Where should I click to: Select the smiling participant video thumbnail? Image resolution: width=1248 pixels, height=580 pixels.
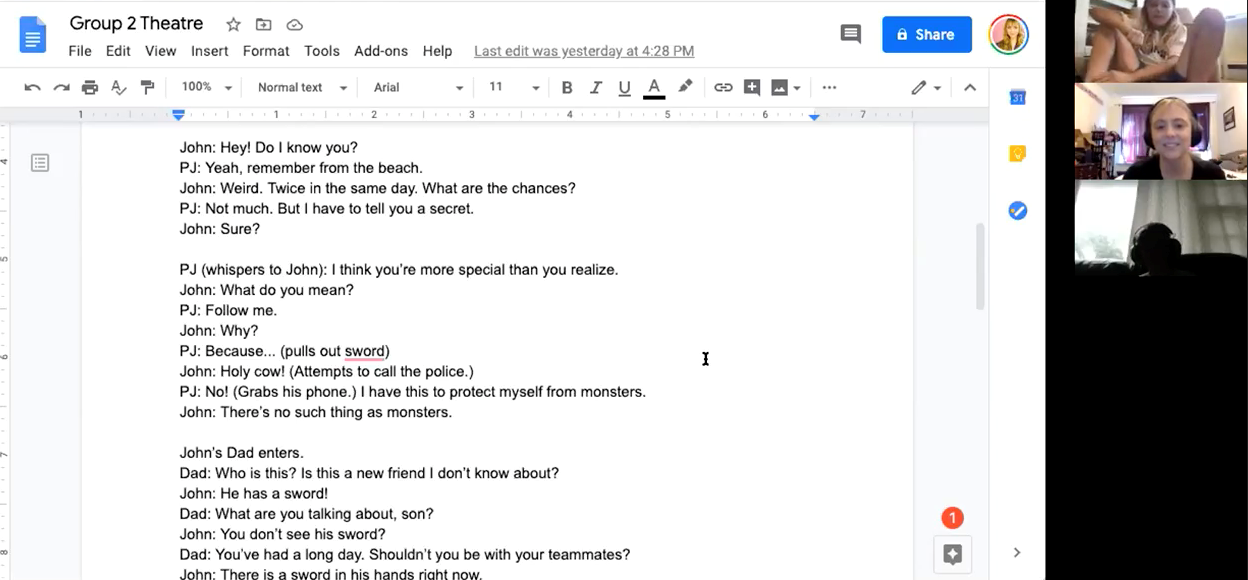click(1160, 131)
